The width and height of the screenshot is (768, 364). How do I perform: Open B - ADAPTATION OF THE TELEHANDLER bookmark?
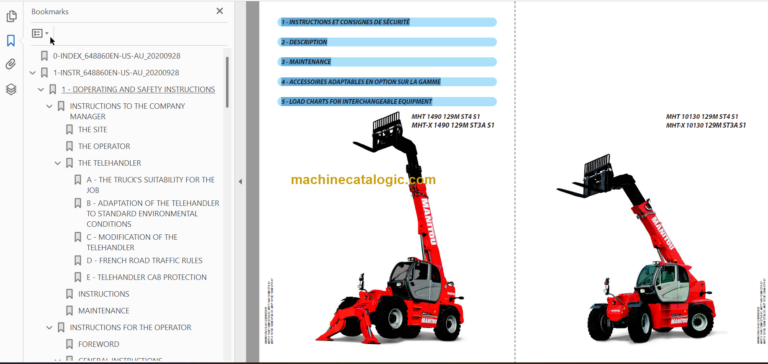click(153, 214)
